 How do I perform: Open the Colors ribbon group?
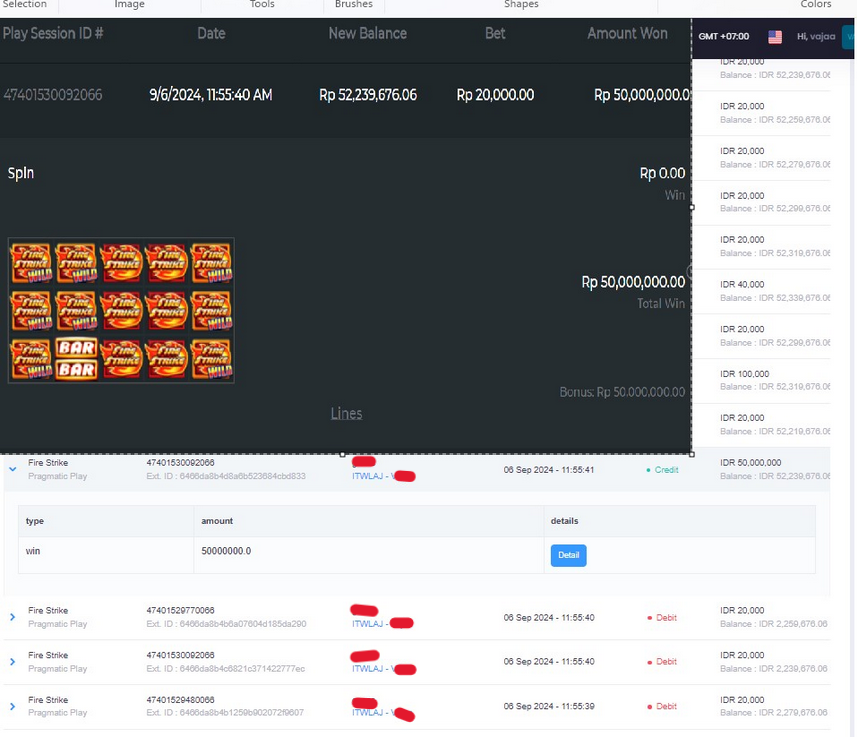click(815, 4)
